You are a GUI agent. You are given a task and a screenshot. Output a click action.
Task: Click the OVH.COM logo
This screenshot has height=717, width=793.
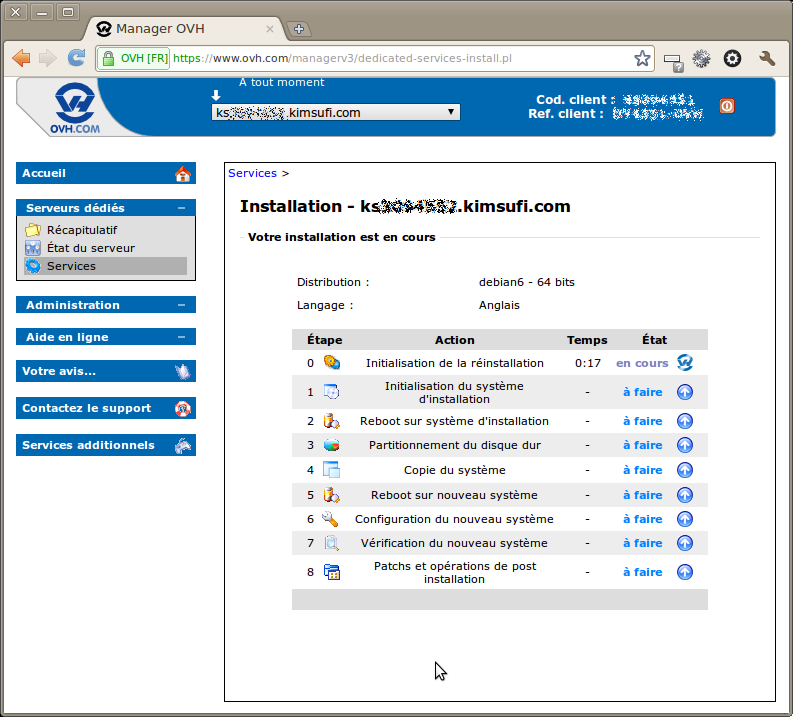pos(75,108)
